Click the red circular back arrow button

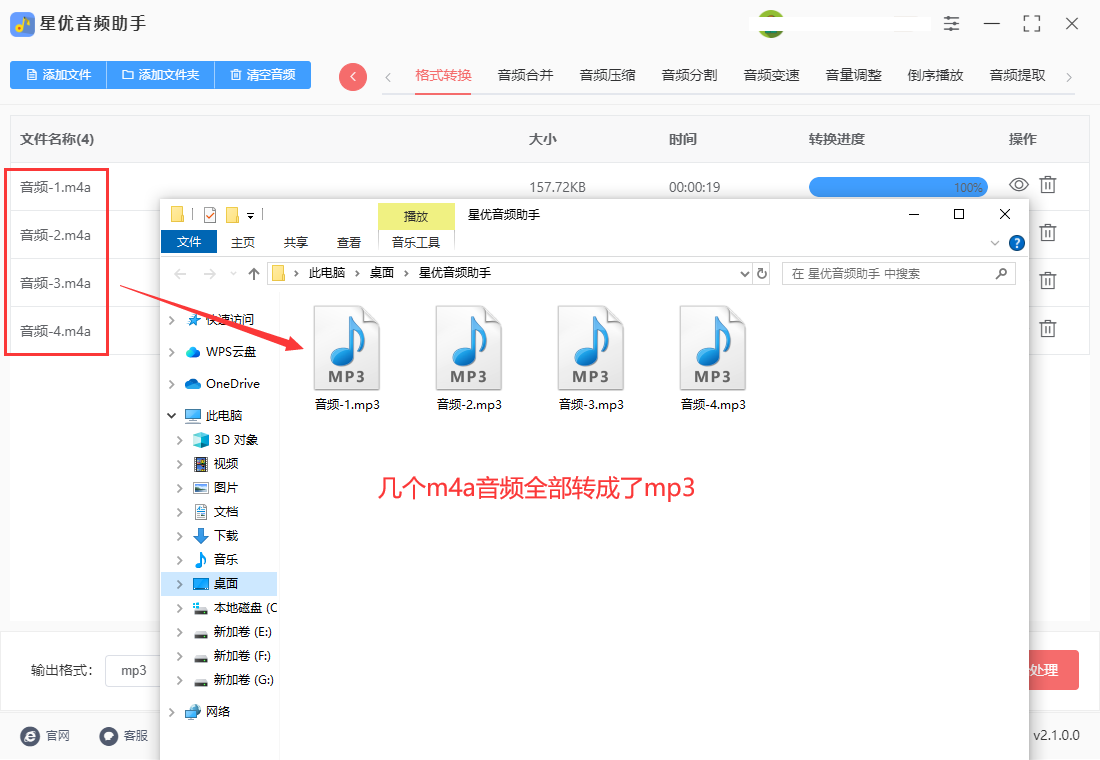click(x=353, y=76)
